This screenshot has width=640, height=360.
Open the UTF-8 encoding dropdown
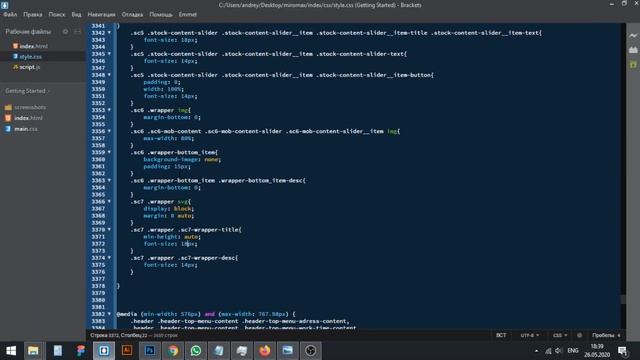[x=530, y=335]
